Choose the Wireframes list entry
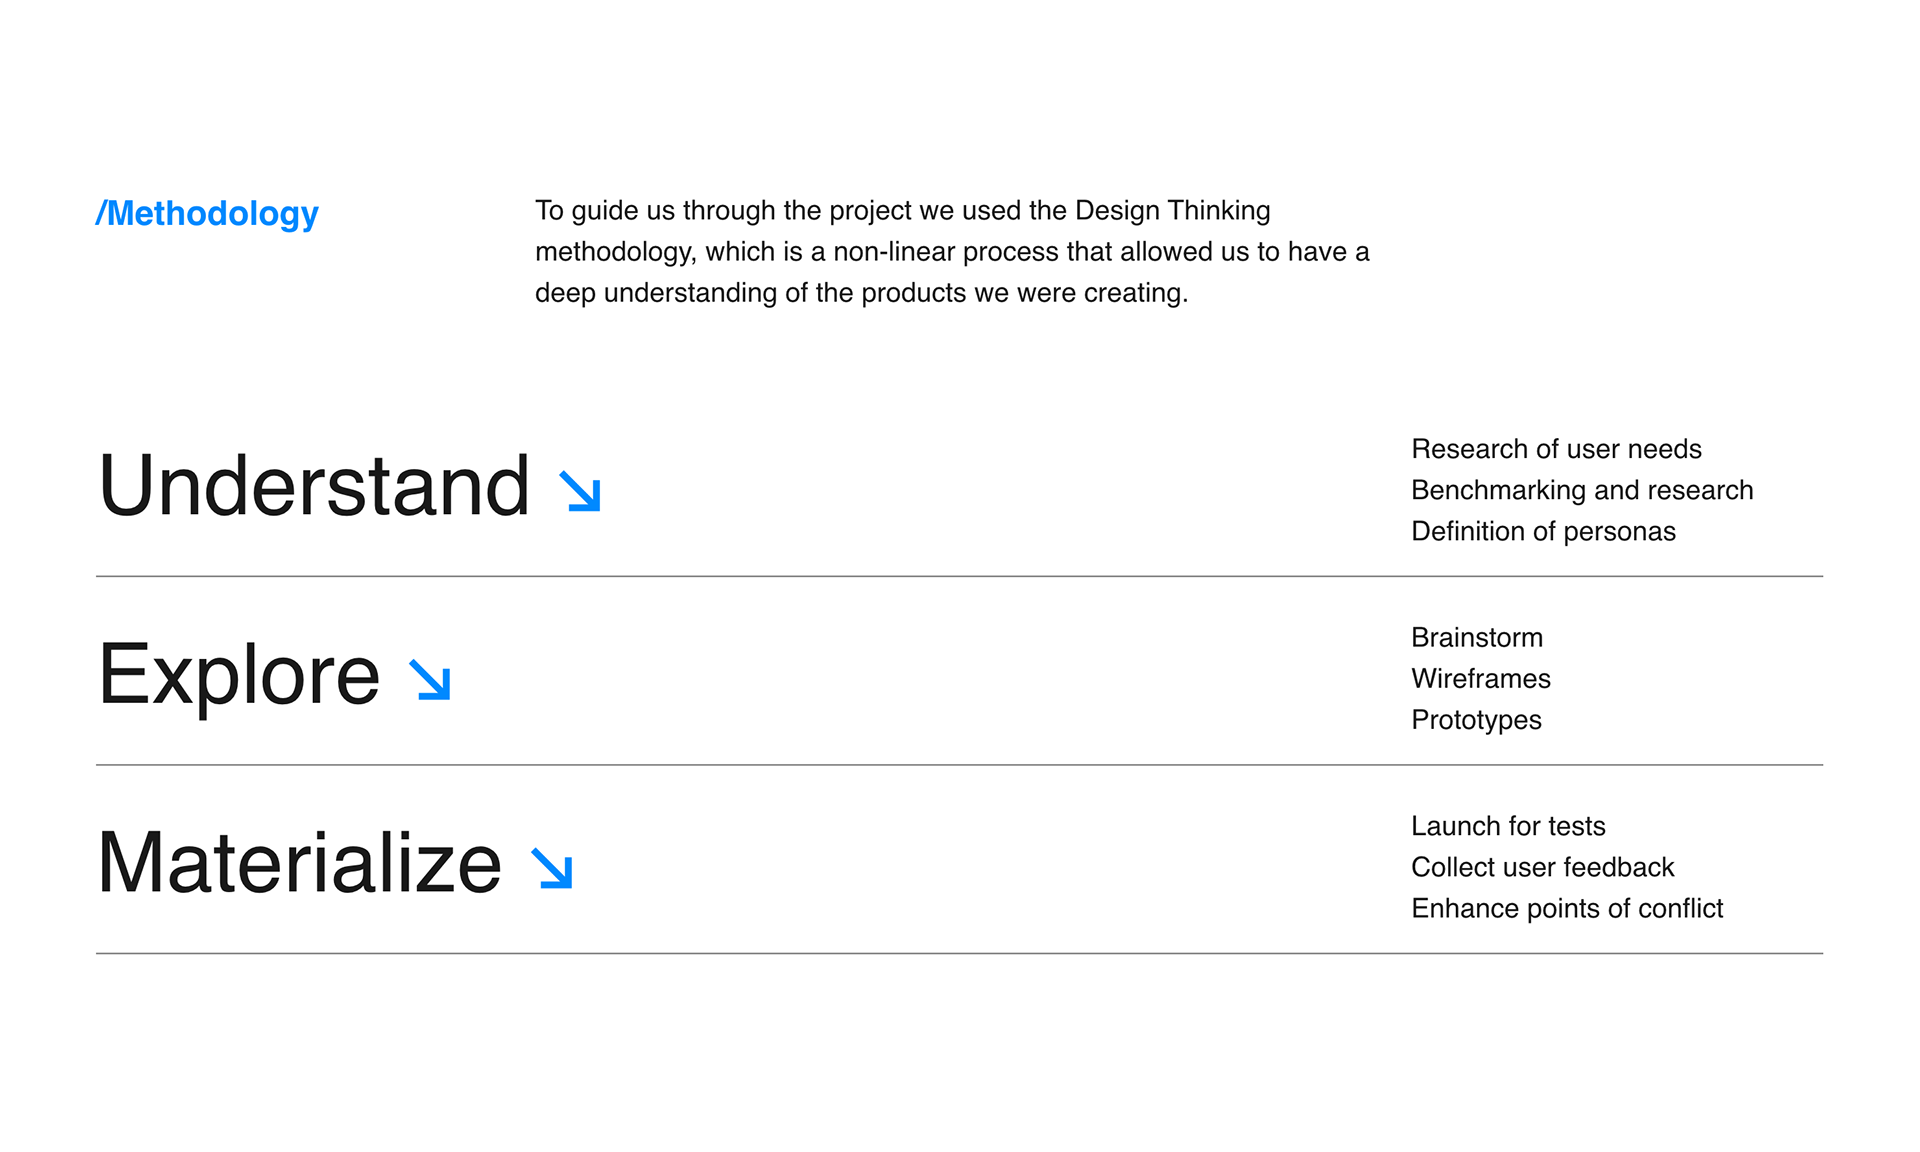This screenshot has height=1152, width=1920. 1481,678
